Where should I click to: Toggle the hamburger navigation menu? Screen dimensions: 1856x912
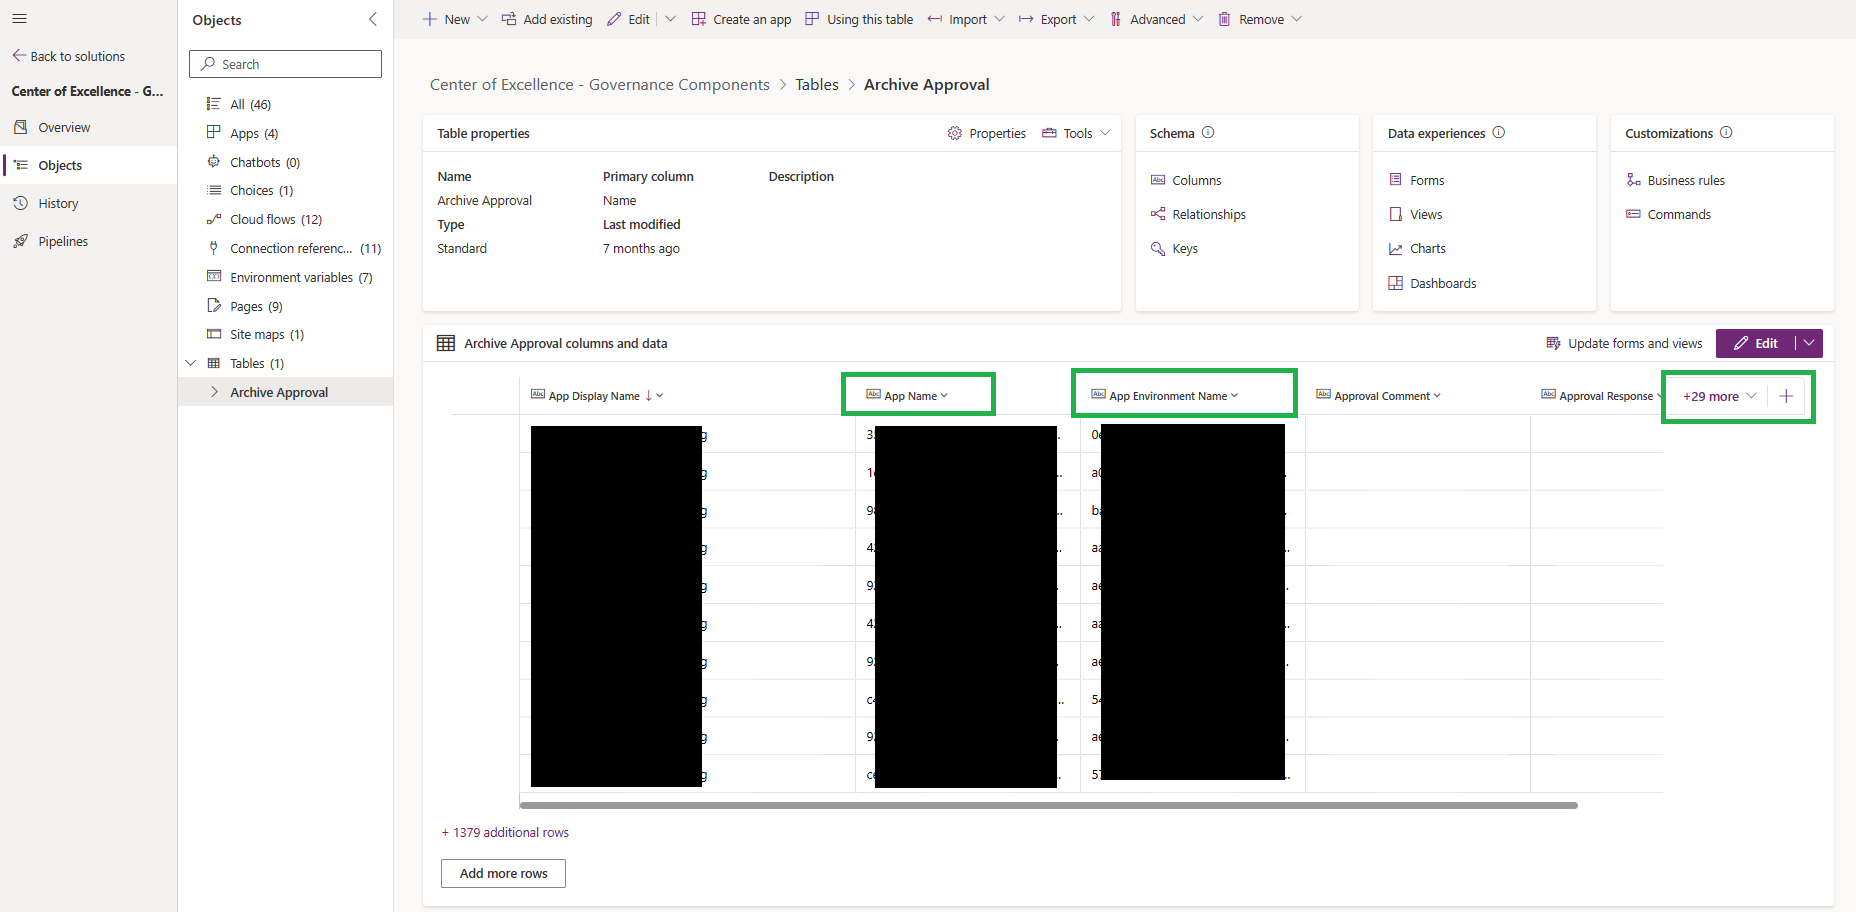[x=19, y=18]
